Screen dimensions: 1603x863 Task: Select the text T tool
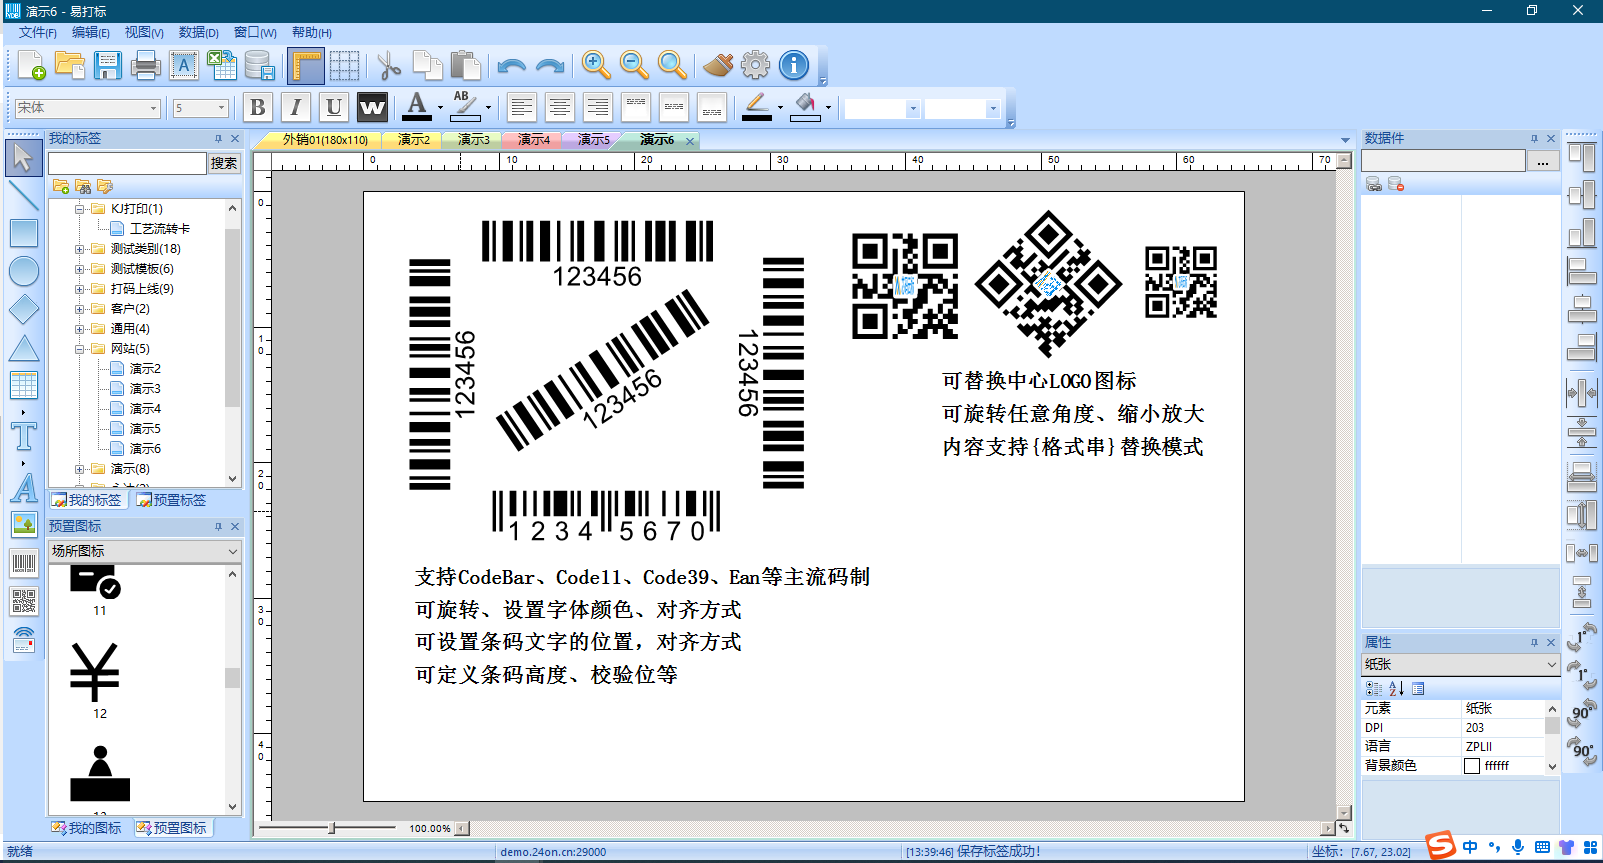[x=23, y=437]
